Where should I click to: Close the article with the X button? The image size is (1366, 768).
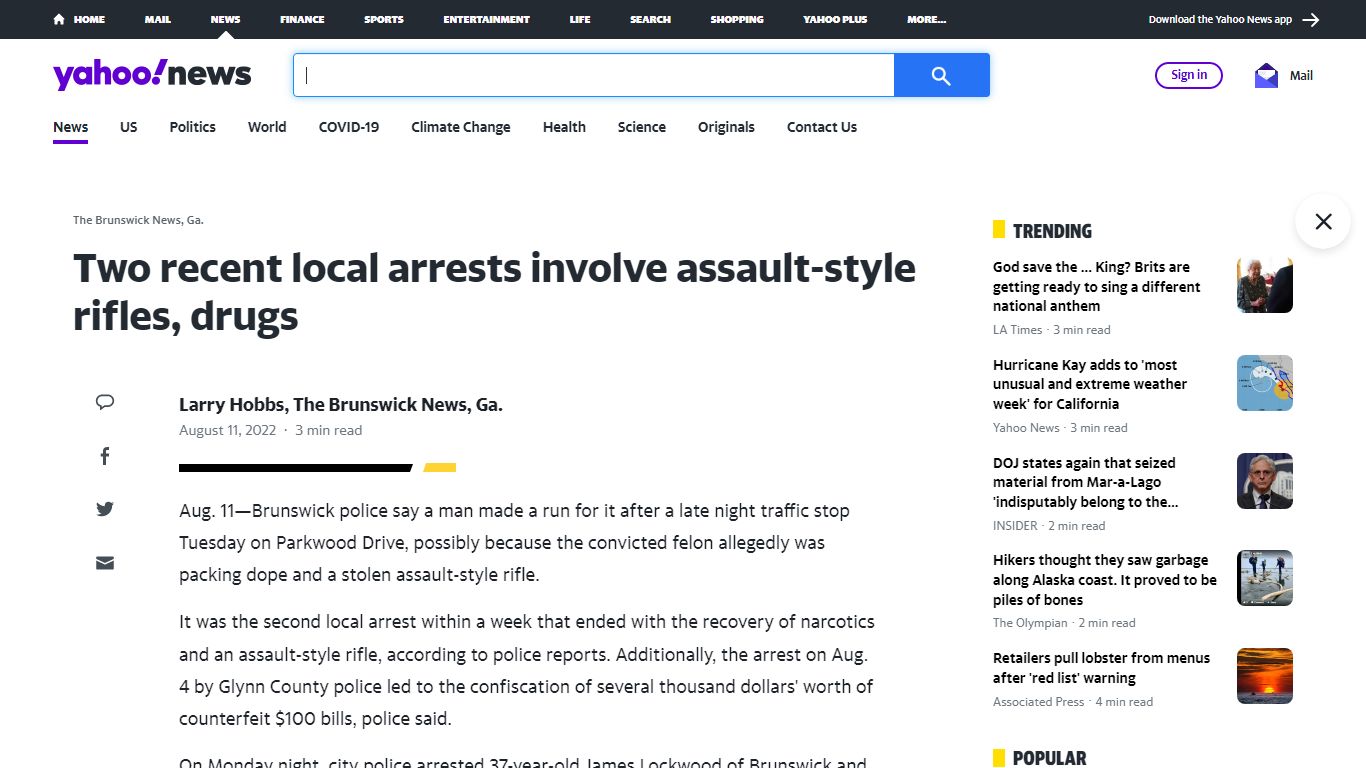tap(1323, 221)
